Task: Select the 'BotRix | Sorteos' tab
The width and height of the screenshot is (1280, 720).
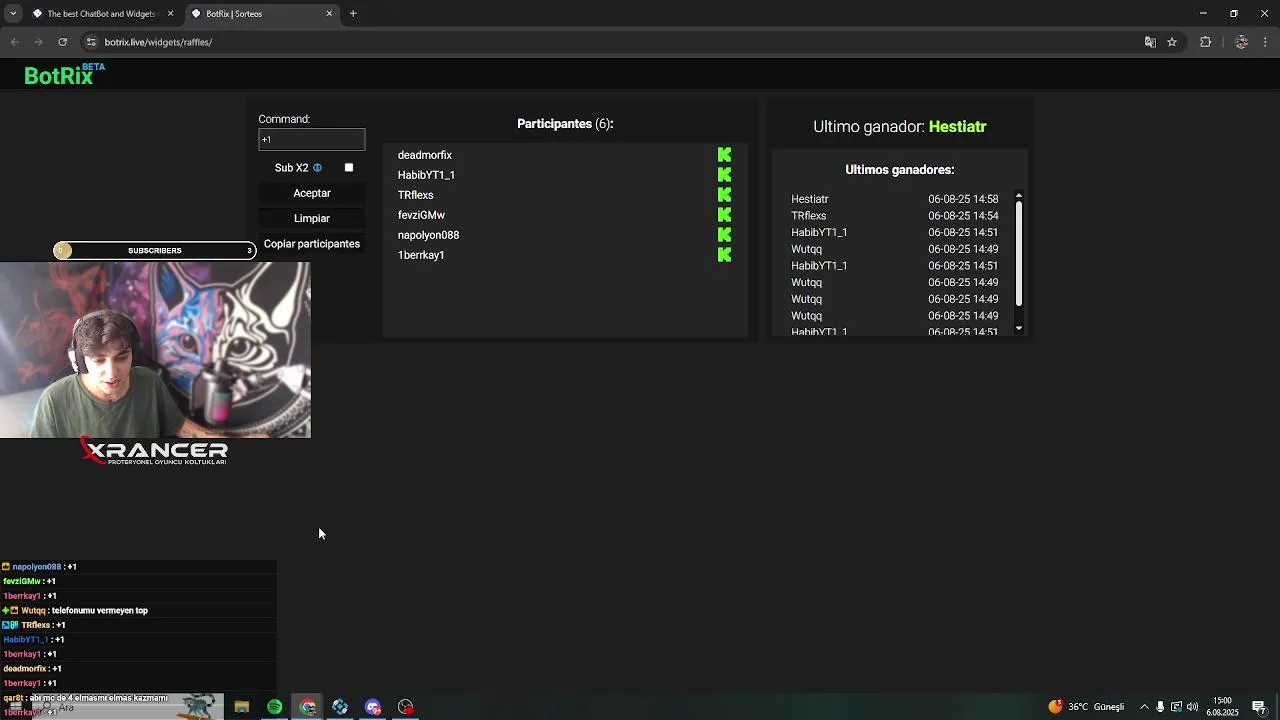Action: click(262, 14)
